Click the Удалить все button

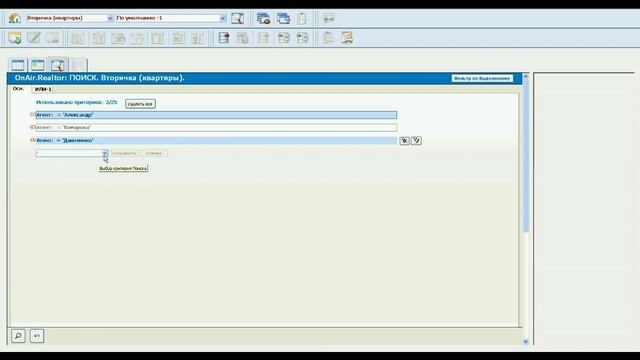140,104
